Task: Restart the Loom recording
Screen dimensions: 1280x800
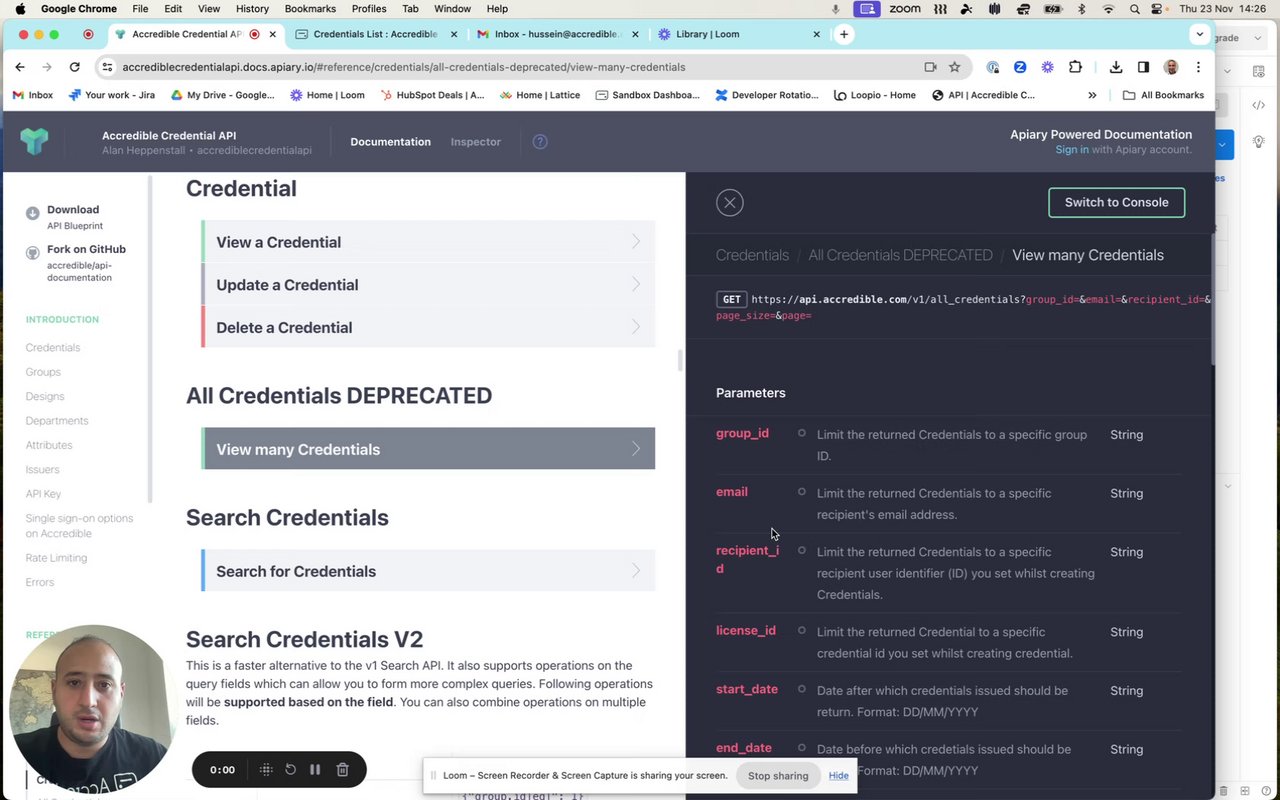Action: [x=290, y=770]
